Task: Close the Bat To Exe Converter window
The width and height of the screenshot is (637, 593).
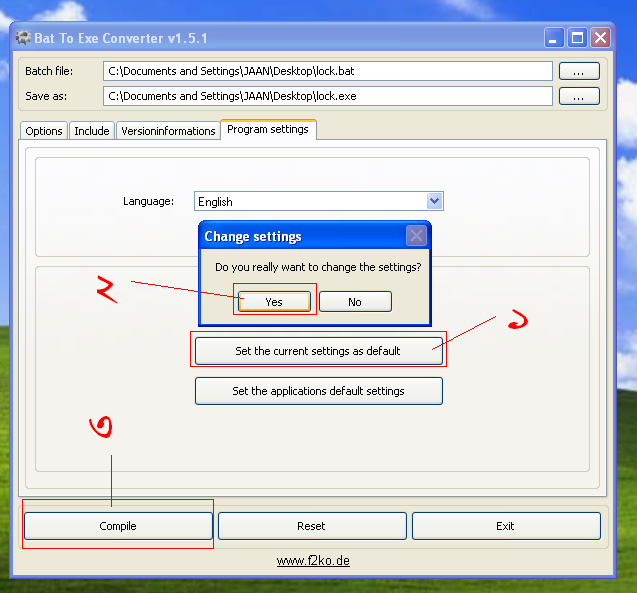Action: pos(600,38)
